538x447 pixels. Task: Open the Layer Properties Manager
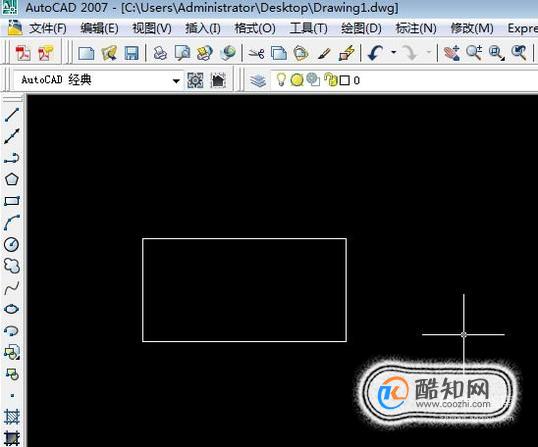(x=258, y=81)
